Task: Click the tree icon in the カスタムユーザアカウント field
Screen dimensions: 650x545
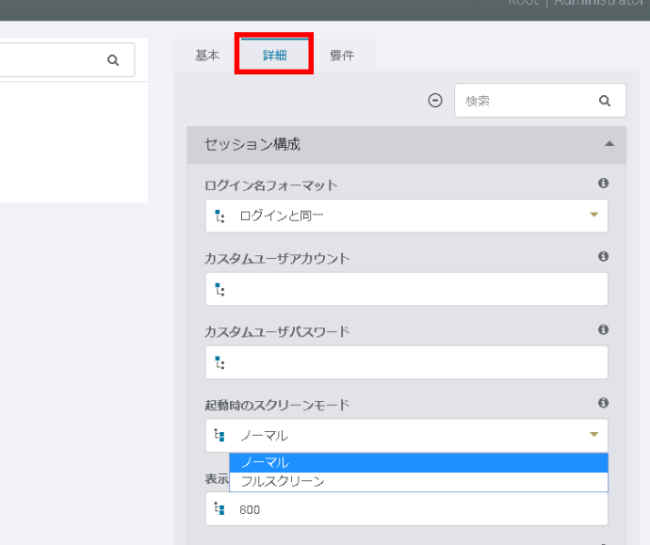Action: [220, 290]
